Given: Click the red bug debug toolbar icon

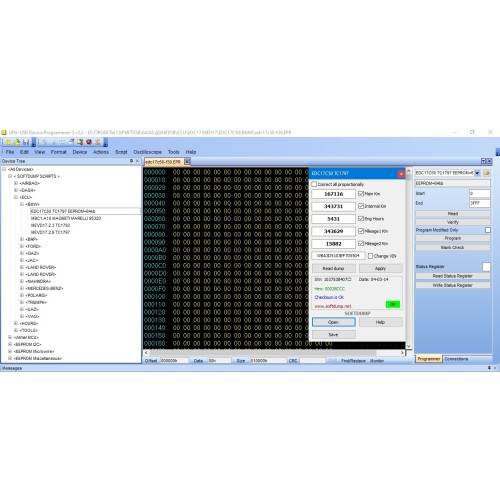Looking at the screenshot, I should 89,142.
